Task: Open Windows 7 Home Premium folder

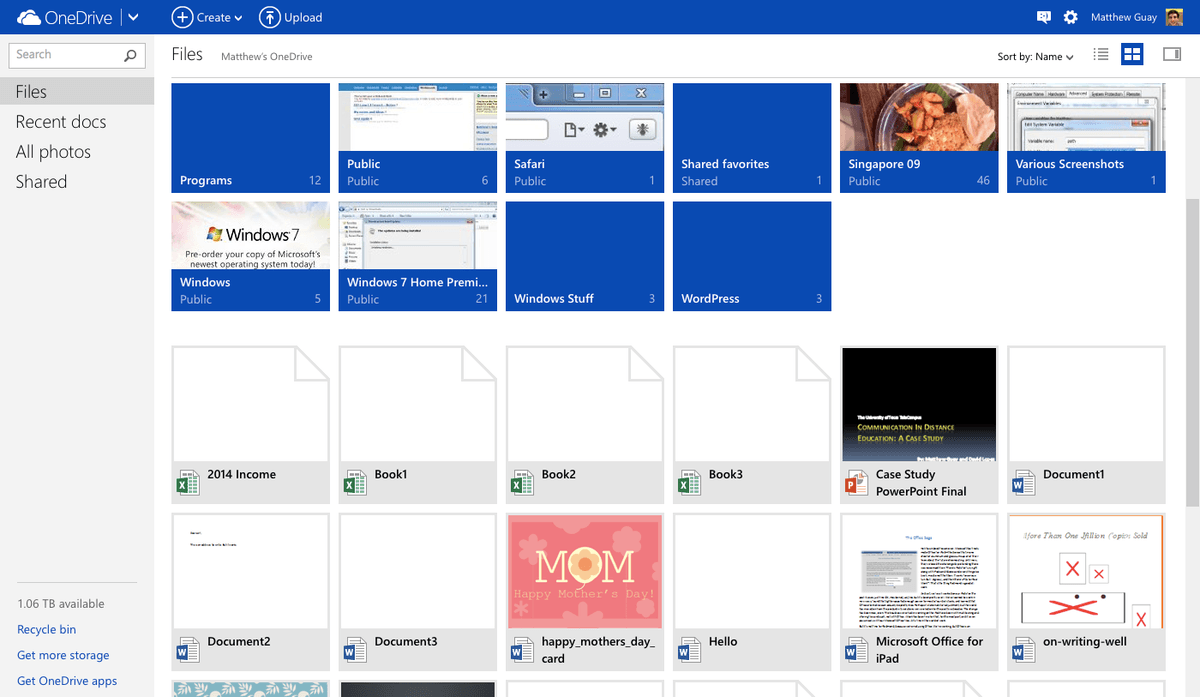Action: 417,256
